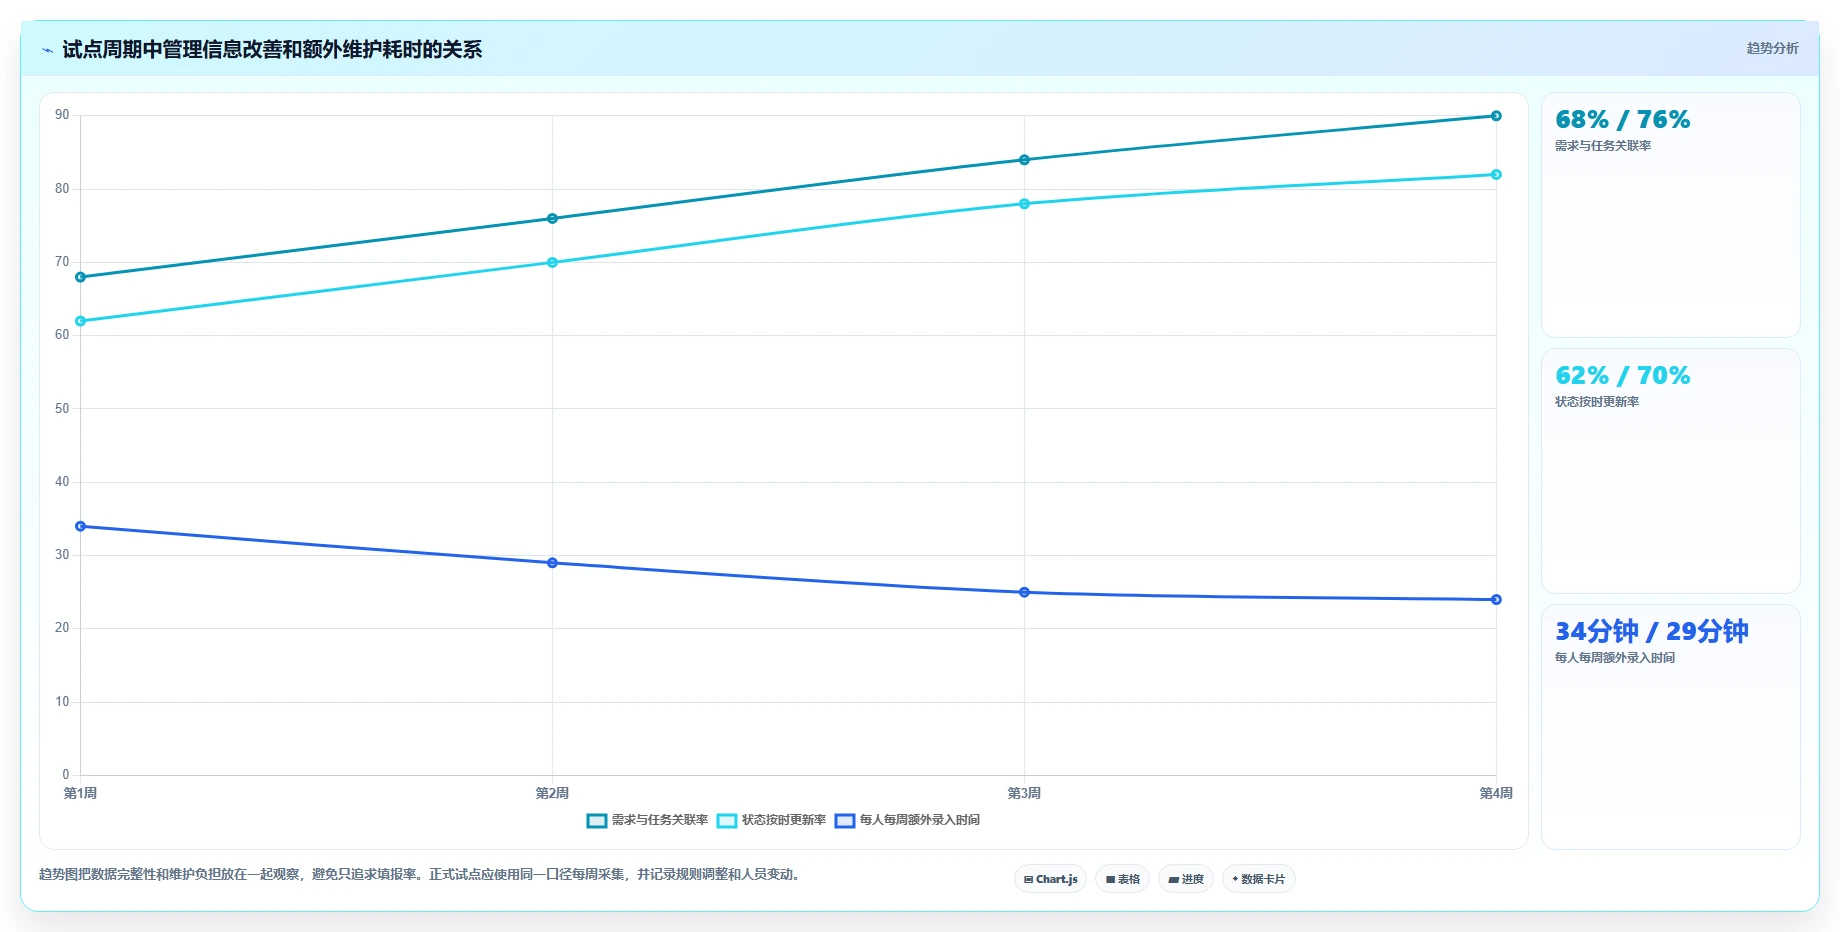Click the 第3周 point on 需求与任务关联率 line
1840x932 pixels.
pos(1024,160)
